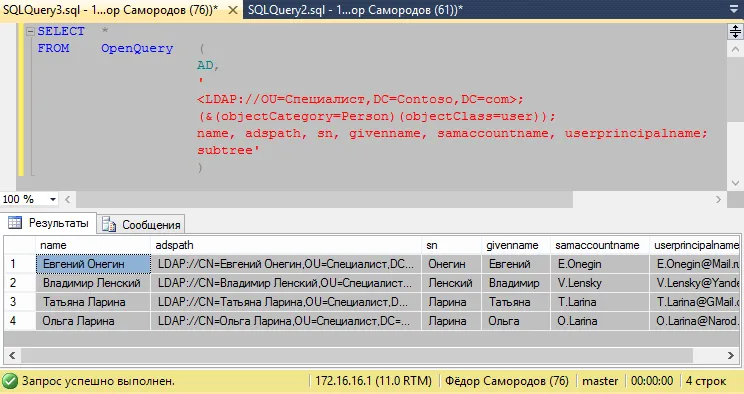Select the cell Ольга Ларина
Image resolution: width=744 pixels, height=394 pixels.
pyautogui.click(x=93, y=321)
